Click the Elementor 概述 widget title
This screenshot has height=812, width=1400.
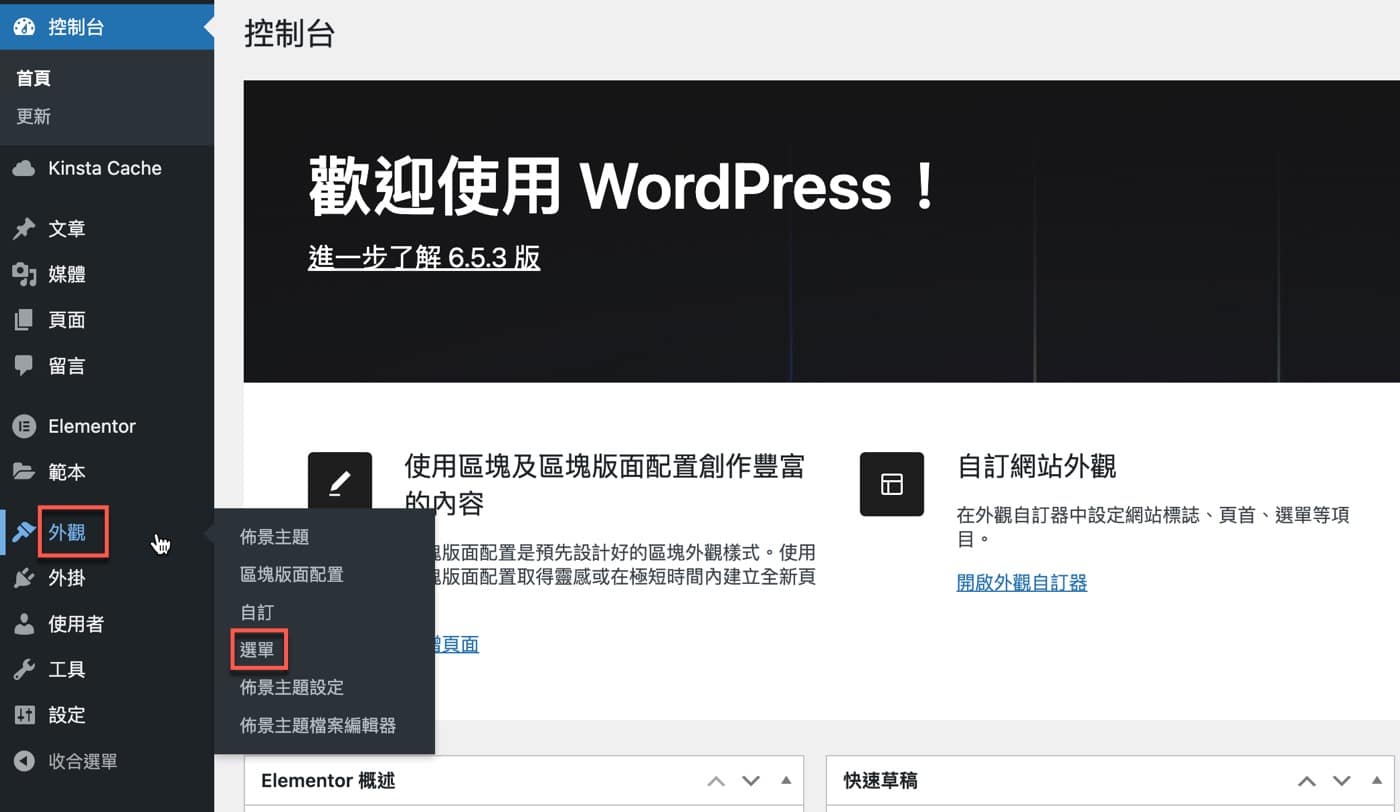328,781
